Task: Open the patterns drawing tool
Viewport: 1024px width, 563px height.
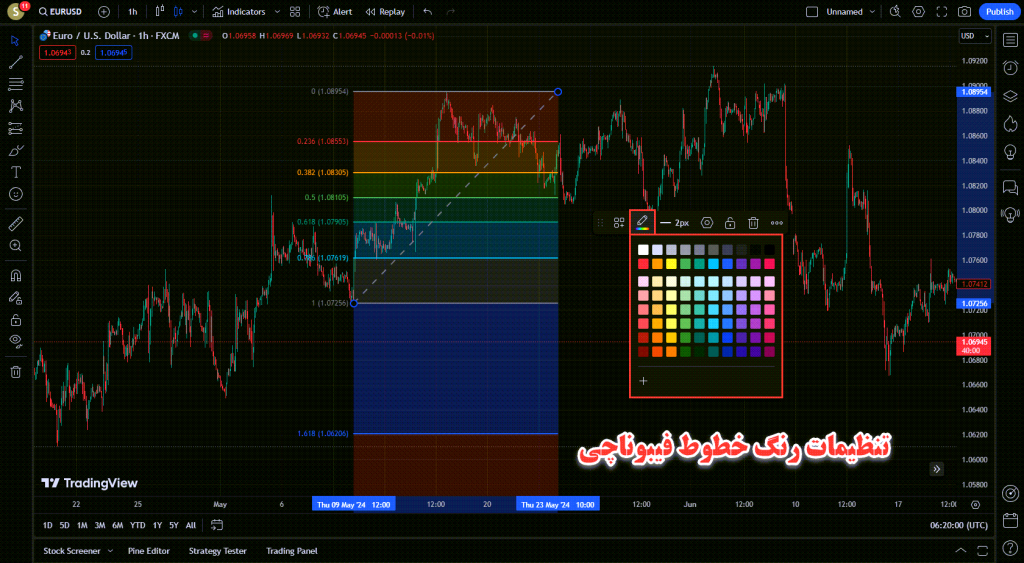Action: click(16, 106)
